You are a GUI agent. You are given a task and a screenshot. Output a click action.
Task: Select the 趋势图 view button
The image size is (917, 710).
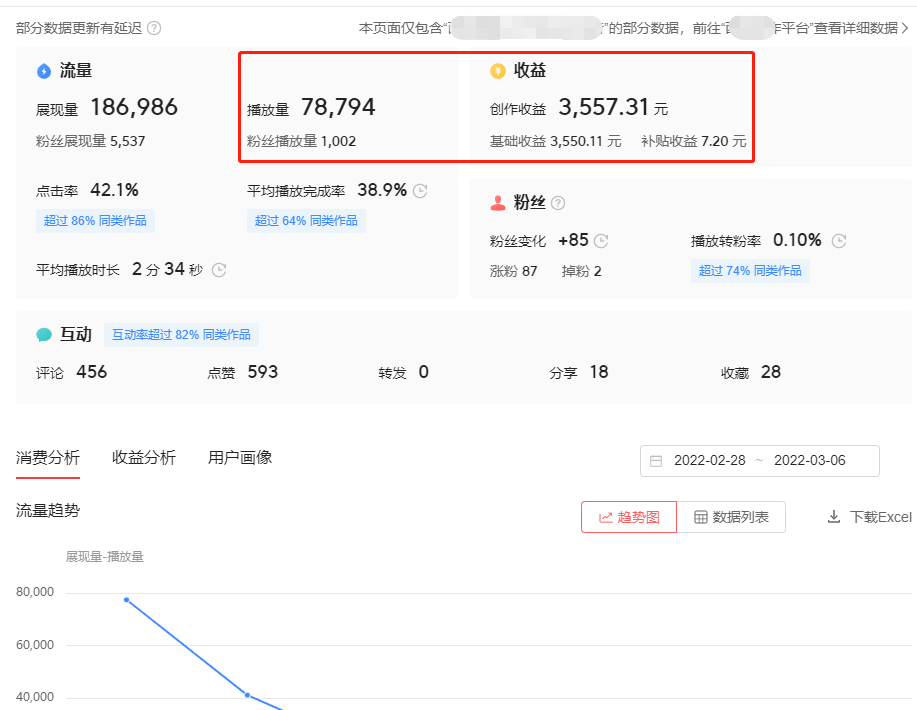(x=629, y=517)
